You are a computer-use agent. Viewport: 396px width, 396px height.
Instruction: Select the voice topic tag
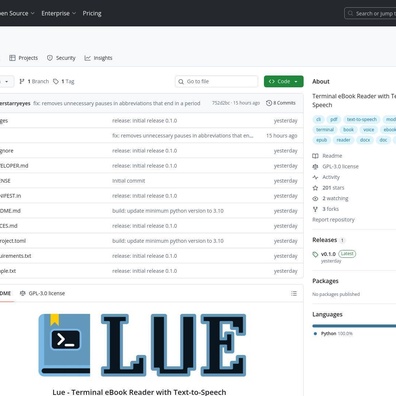[369, 130]
